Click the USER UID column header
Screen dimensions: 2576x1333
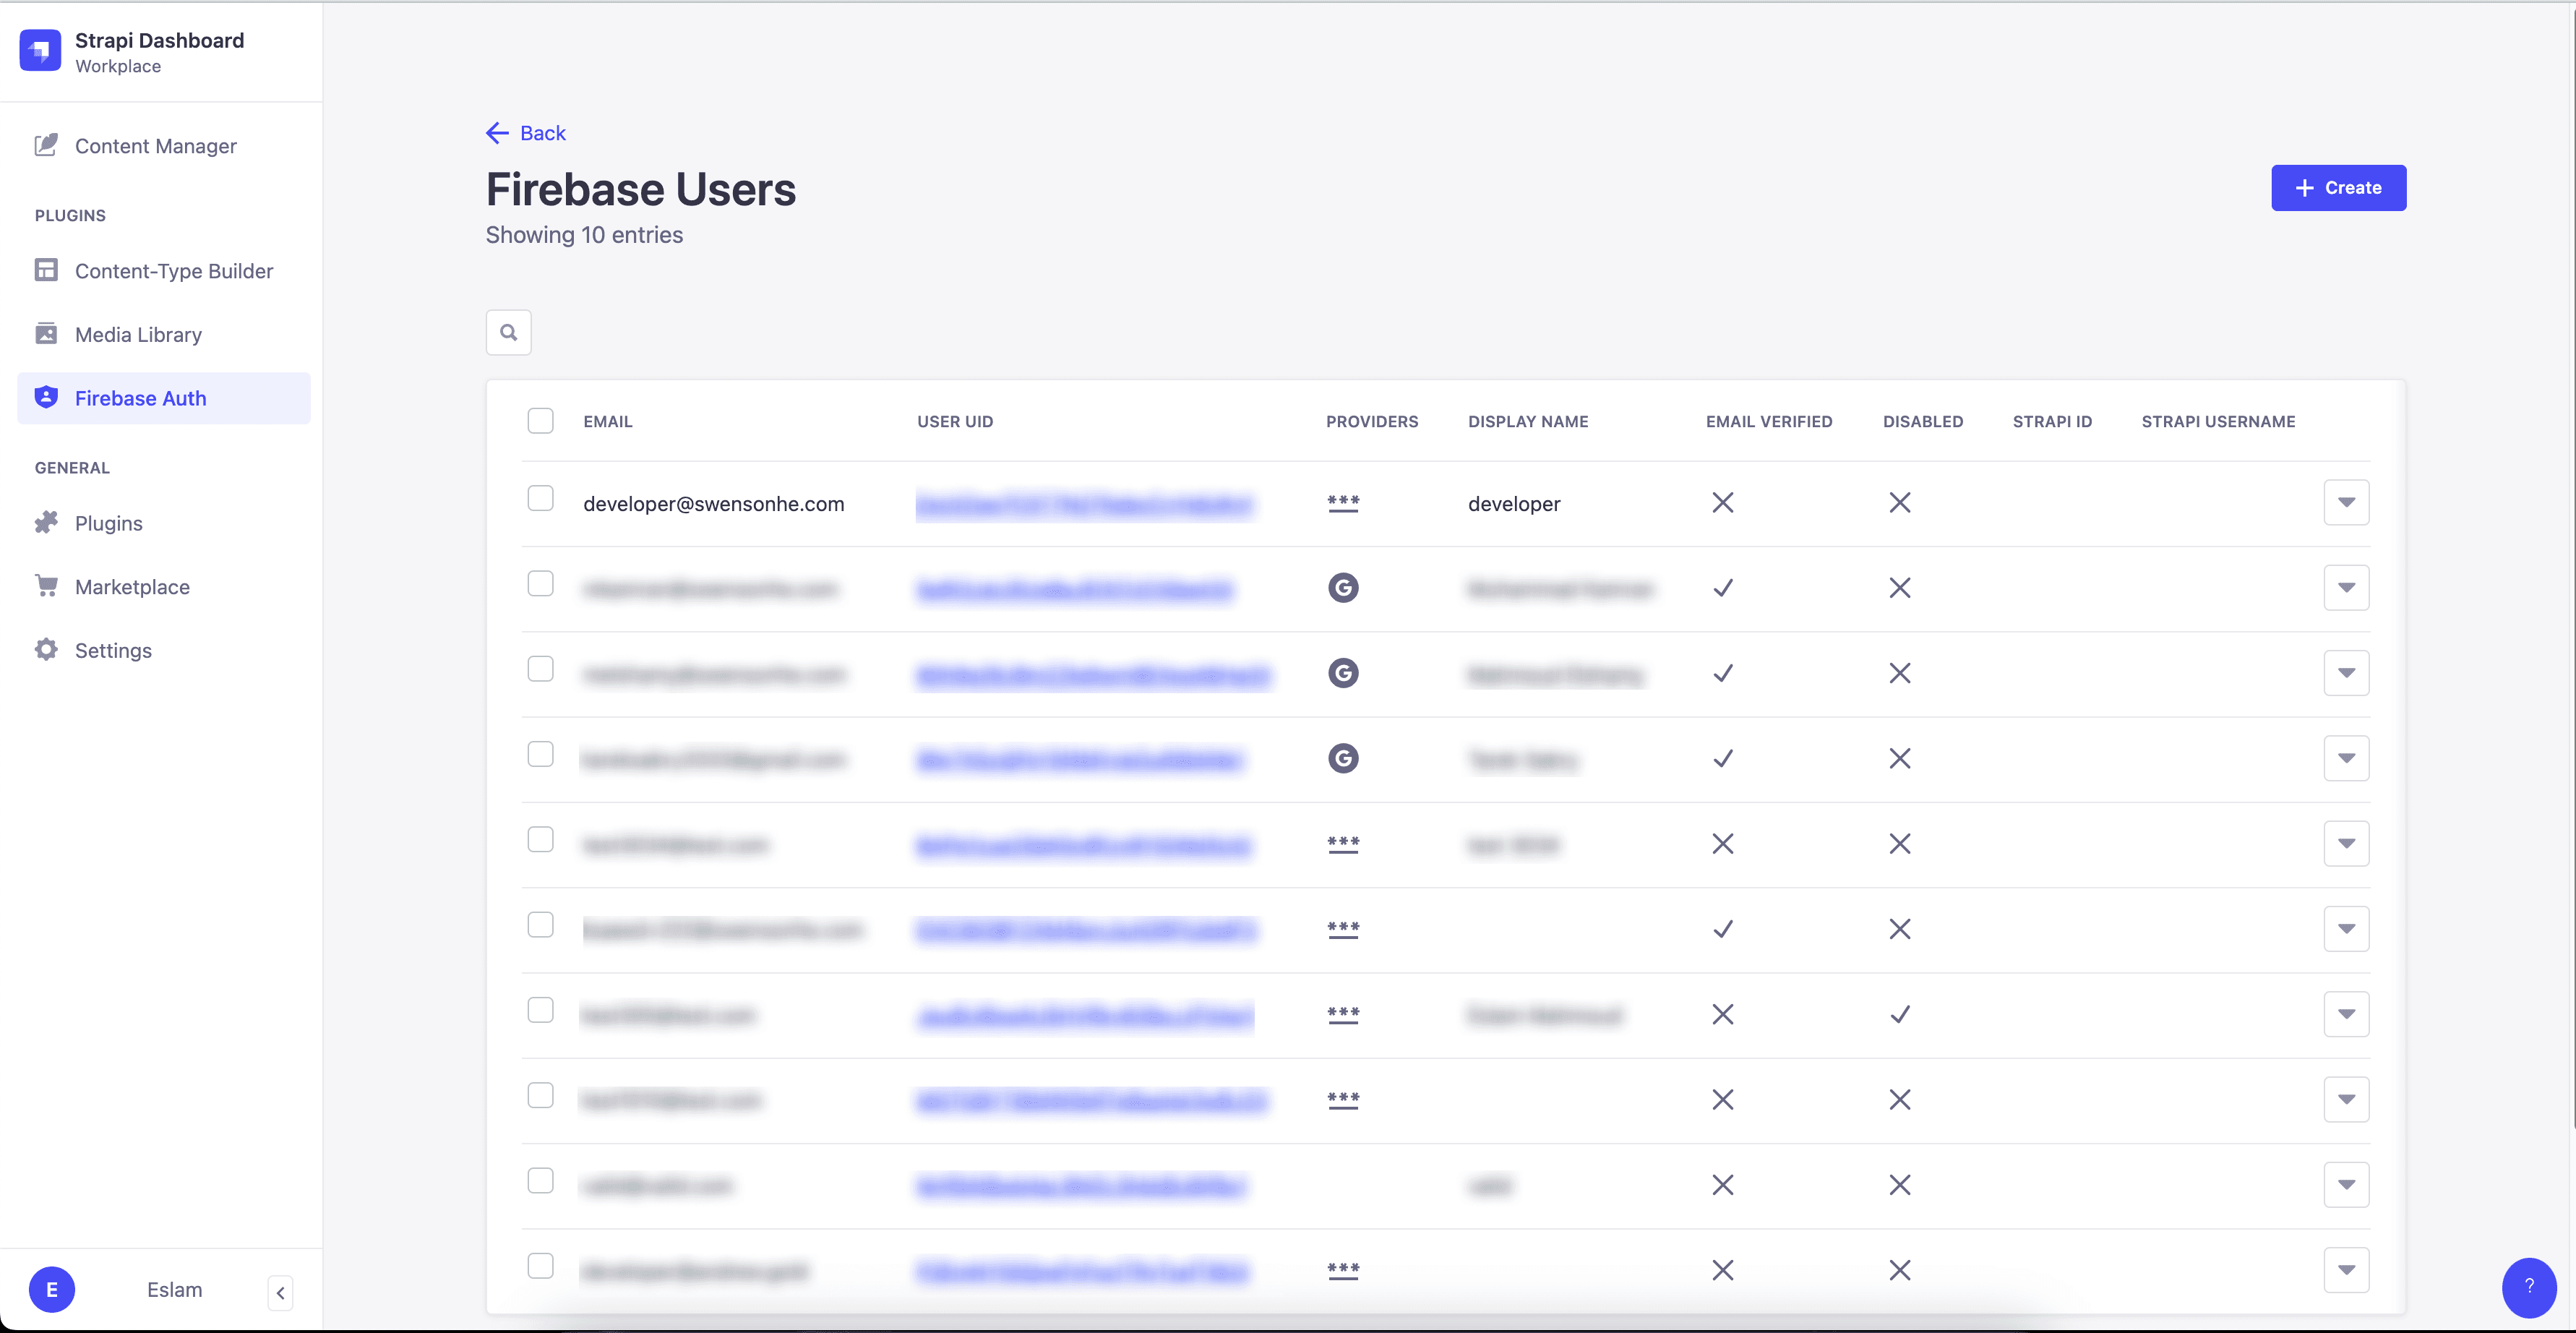(x=955, y=421)
